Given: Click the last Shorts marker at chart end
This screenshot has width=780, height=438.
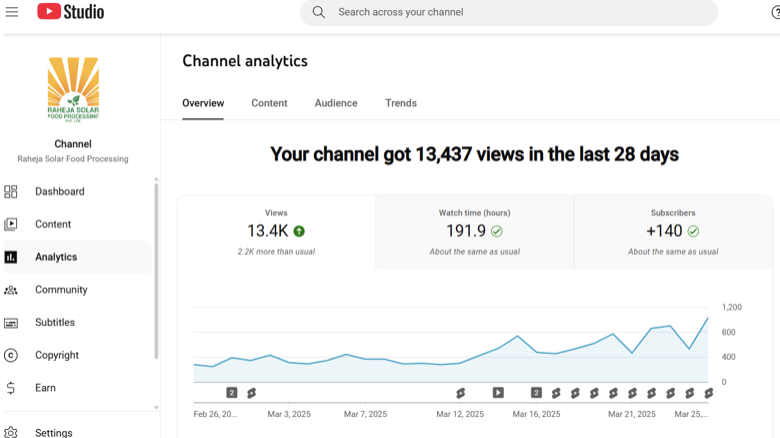Looking at the screenshot, I should [709, 393].
